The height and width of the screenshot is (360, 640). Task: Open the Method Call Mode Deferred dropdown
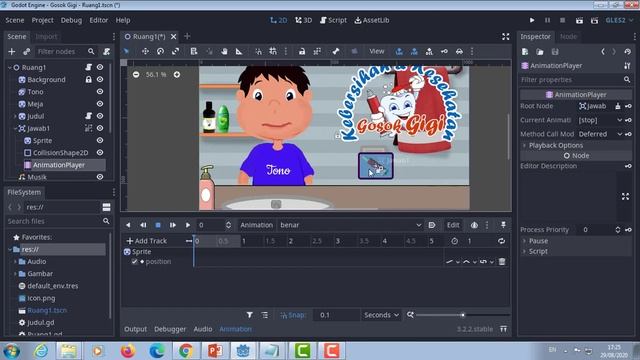(600, 134)
